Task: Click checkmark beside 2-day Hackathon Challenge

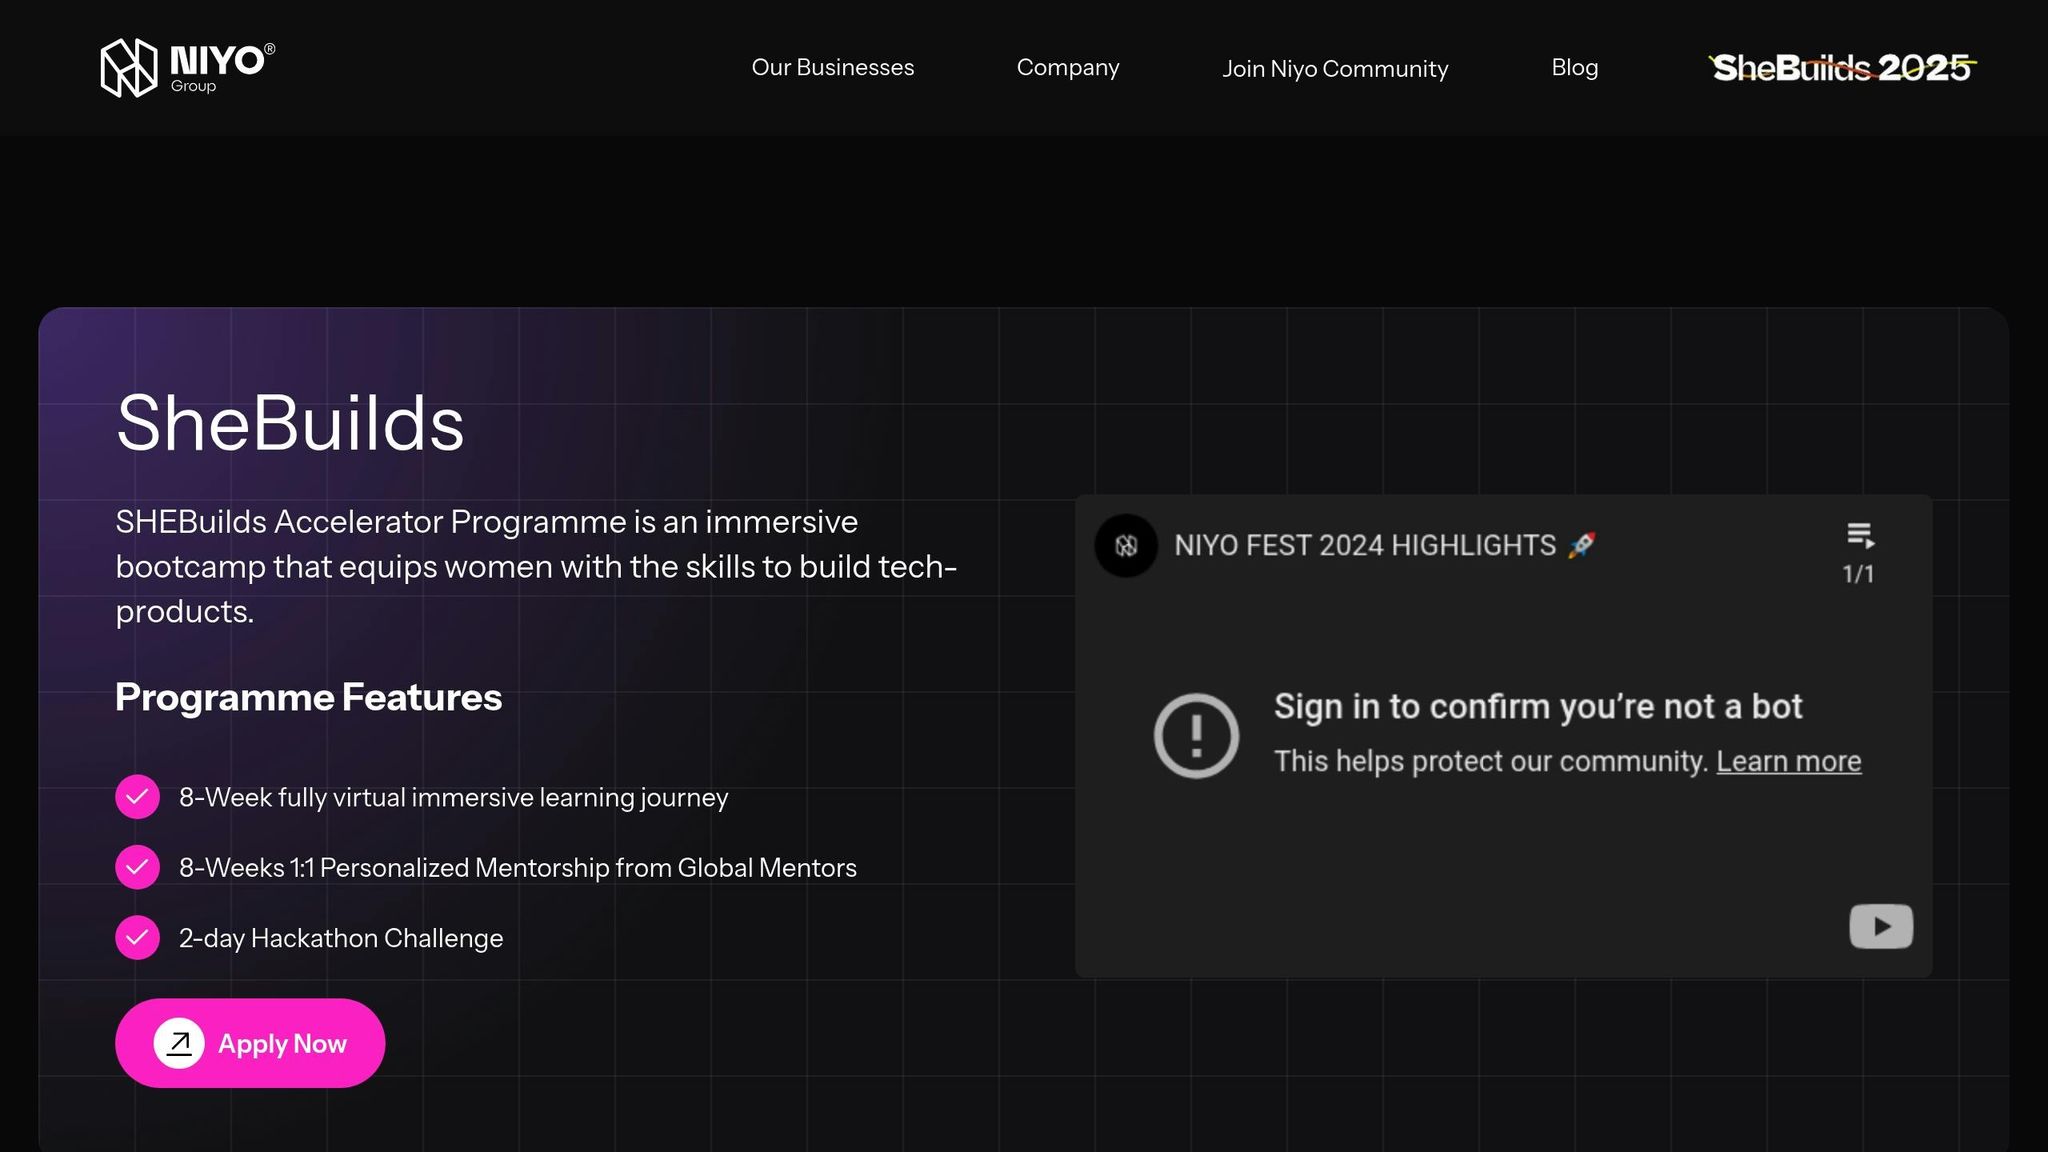Action: coord(137,938)
